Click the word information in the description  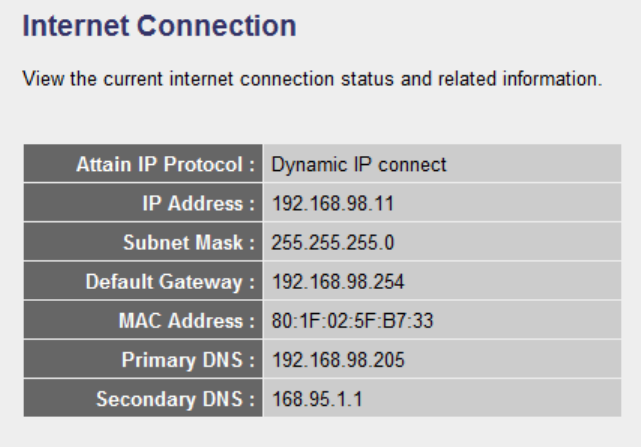(x=552, y=79)
